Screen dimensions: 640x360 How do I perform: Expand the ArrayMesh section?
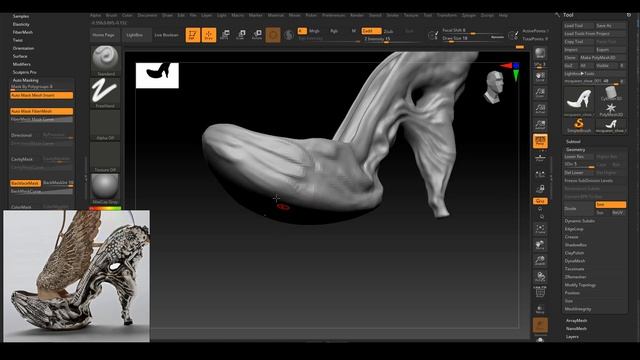pos(576,321)
